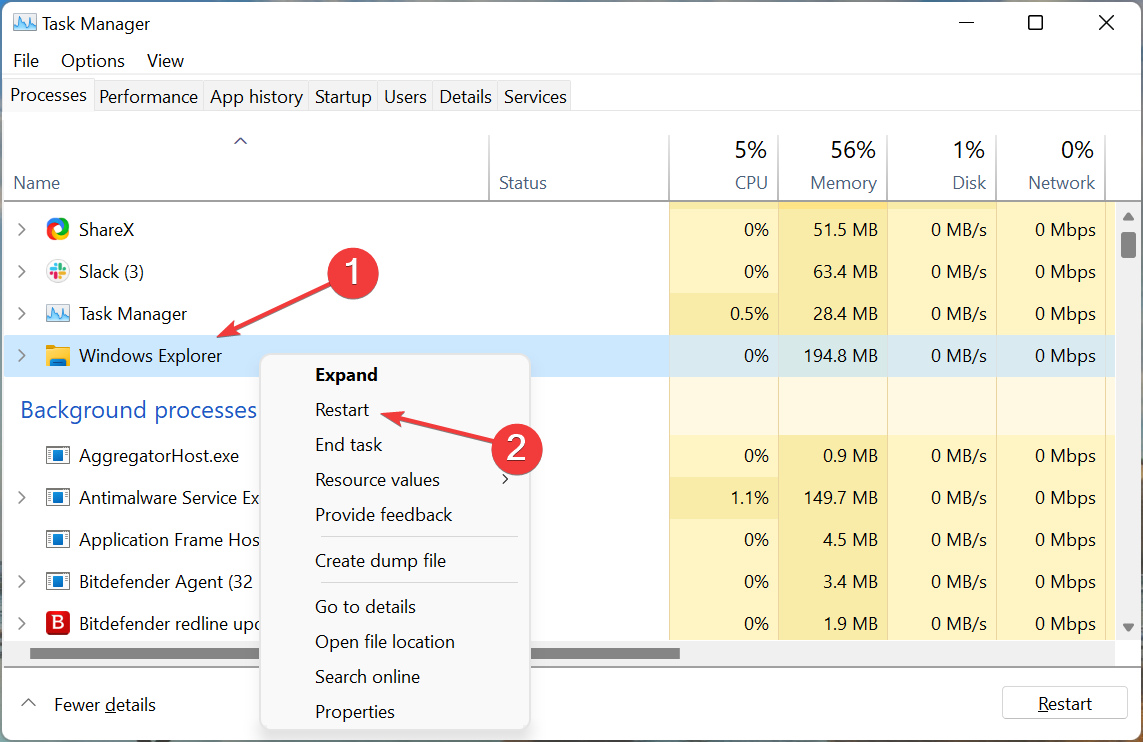Click the Application Frame Host icon
The height and width of the screenshot is (742, 1143).
58,540
